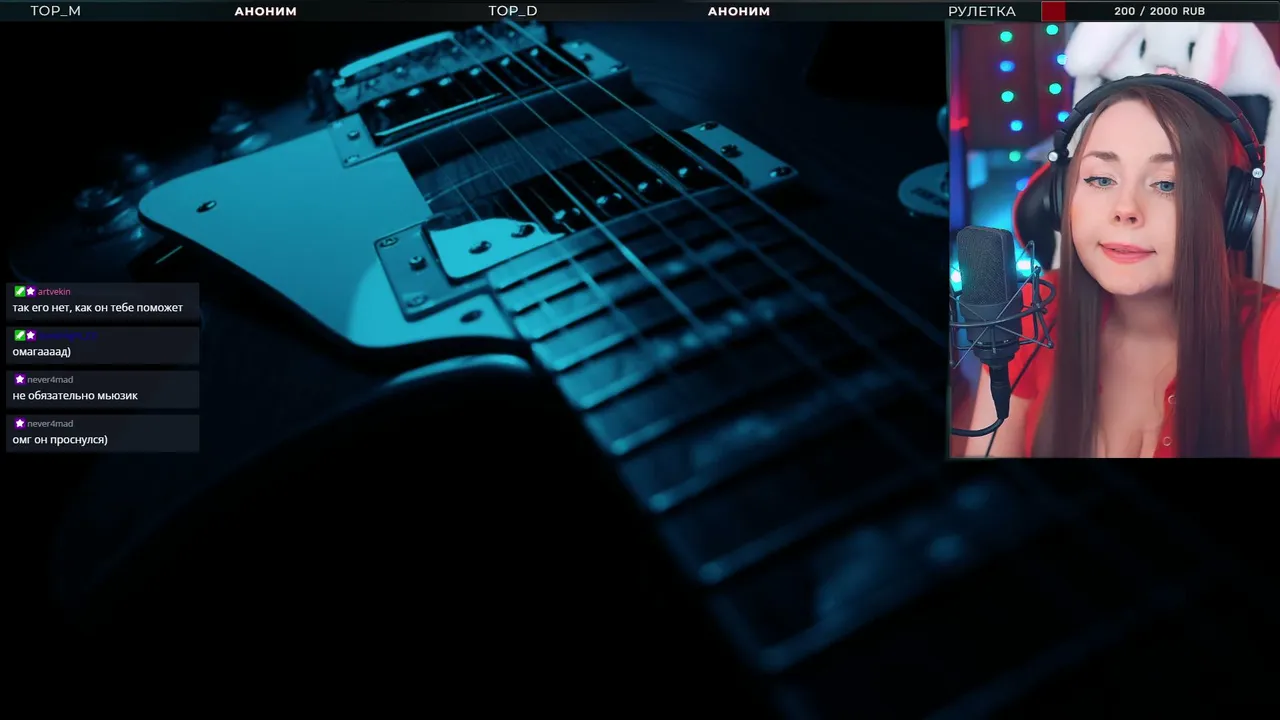Viewport: 1280px width, 720px height.
Task: Click the star badge above "омг он проснулся)"
Action: click(x=19, y=423)
